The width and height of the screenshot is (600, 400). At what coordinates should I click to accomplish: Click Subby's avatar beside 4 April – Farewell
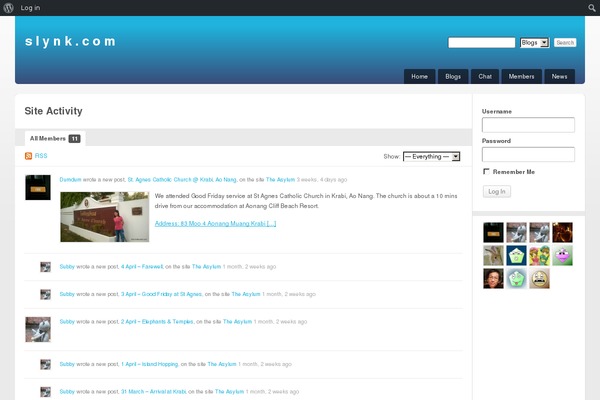[x=46, y=267]
